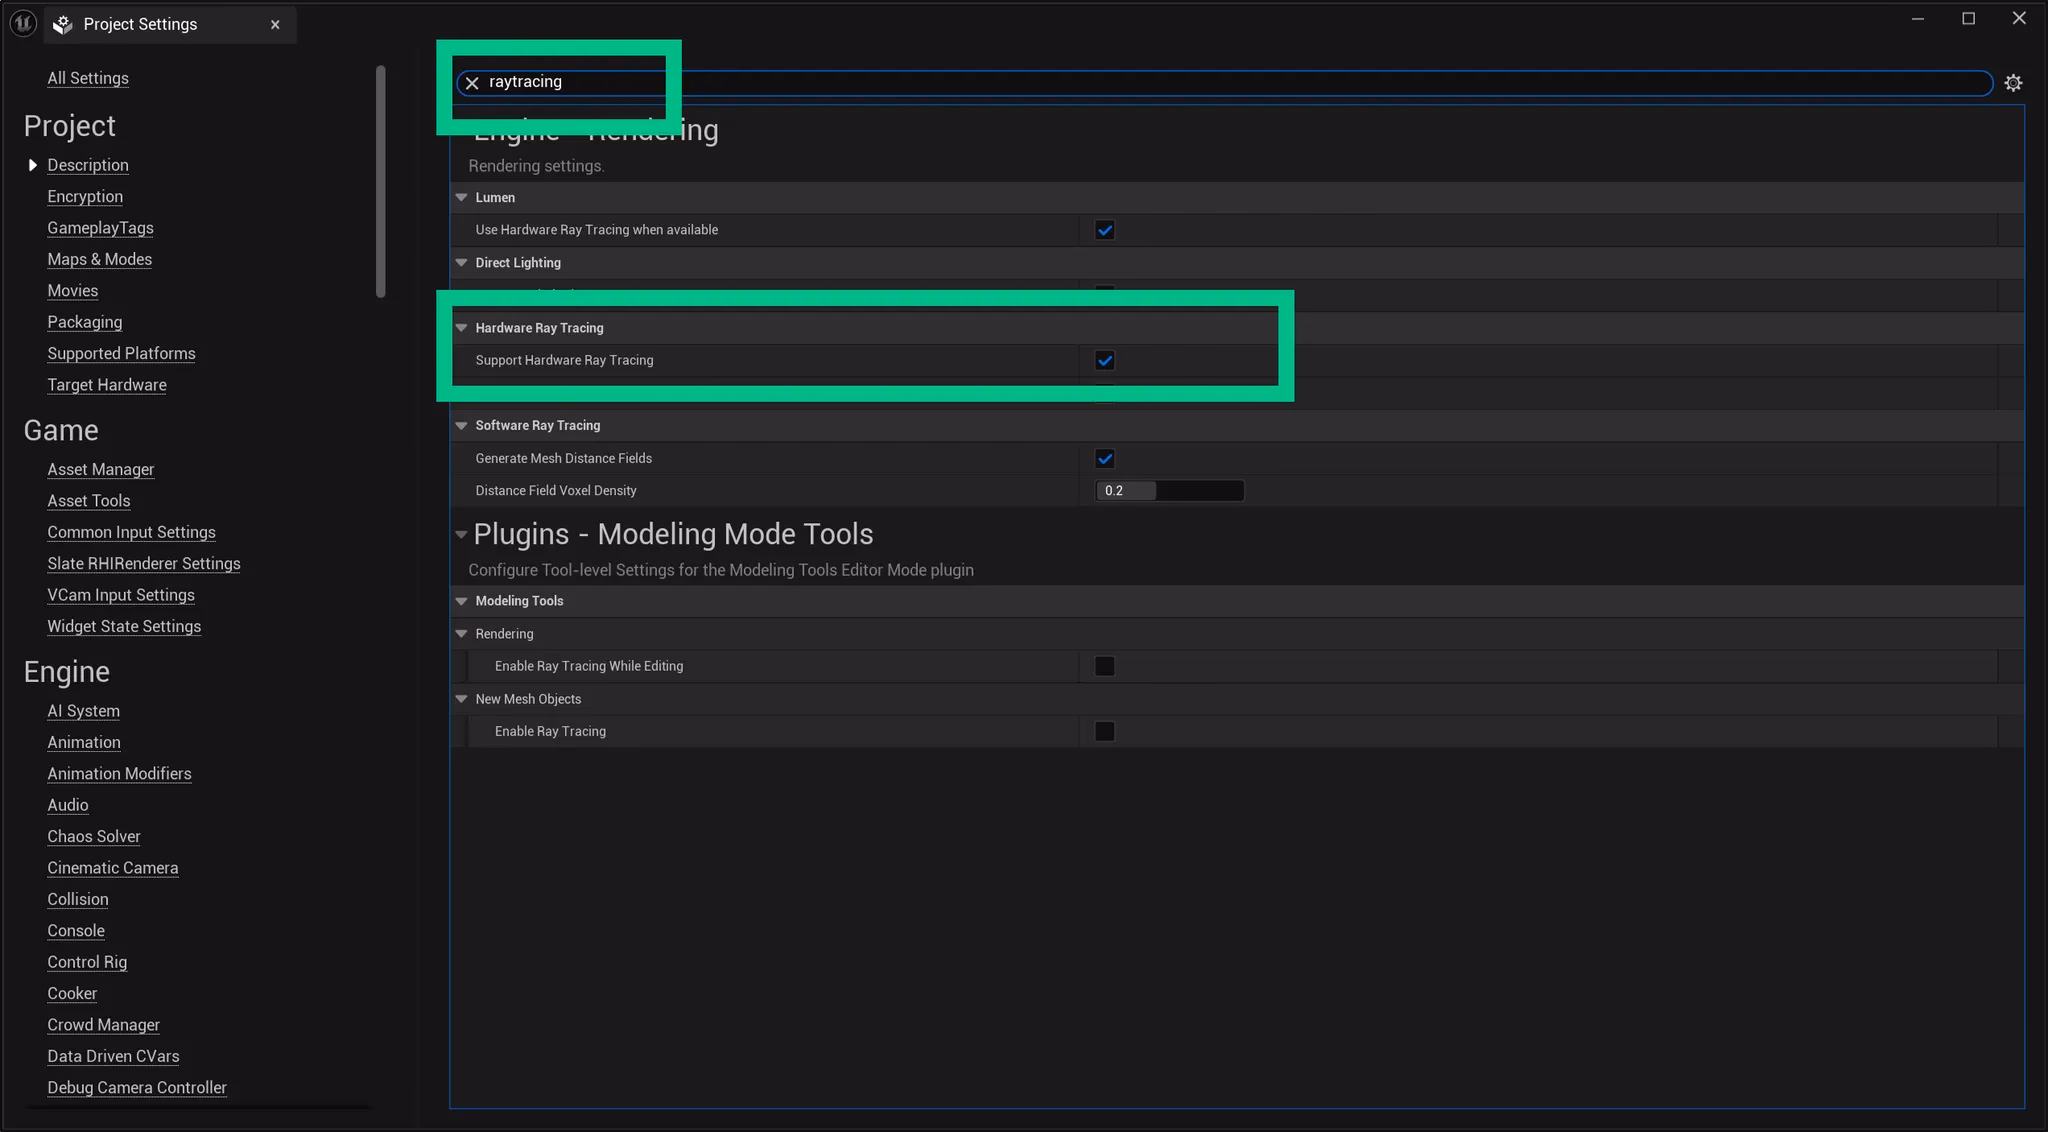Collapse the Lumen section
2048x1132 pixels.
(x=462, y=197)
